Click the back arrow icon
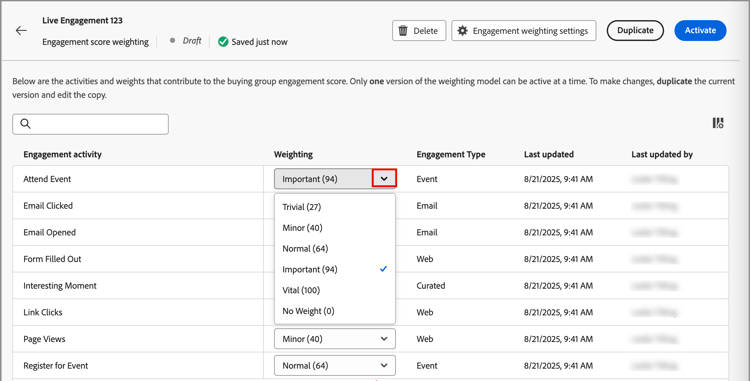 [21, 31]
